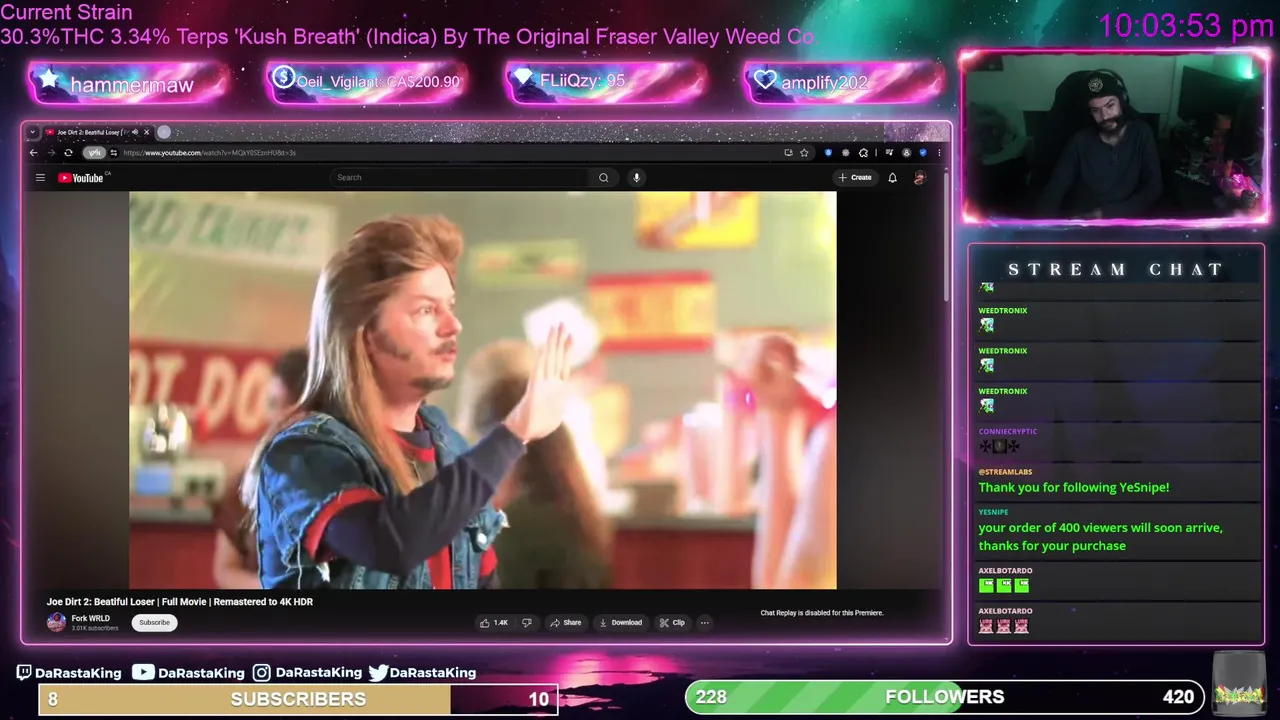Click the 'FLiiQzy: 95' bits badge
Viewport: 1280px width, 720px height.
[606, 81]
